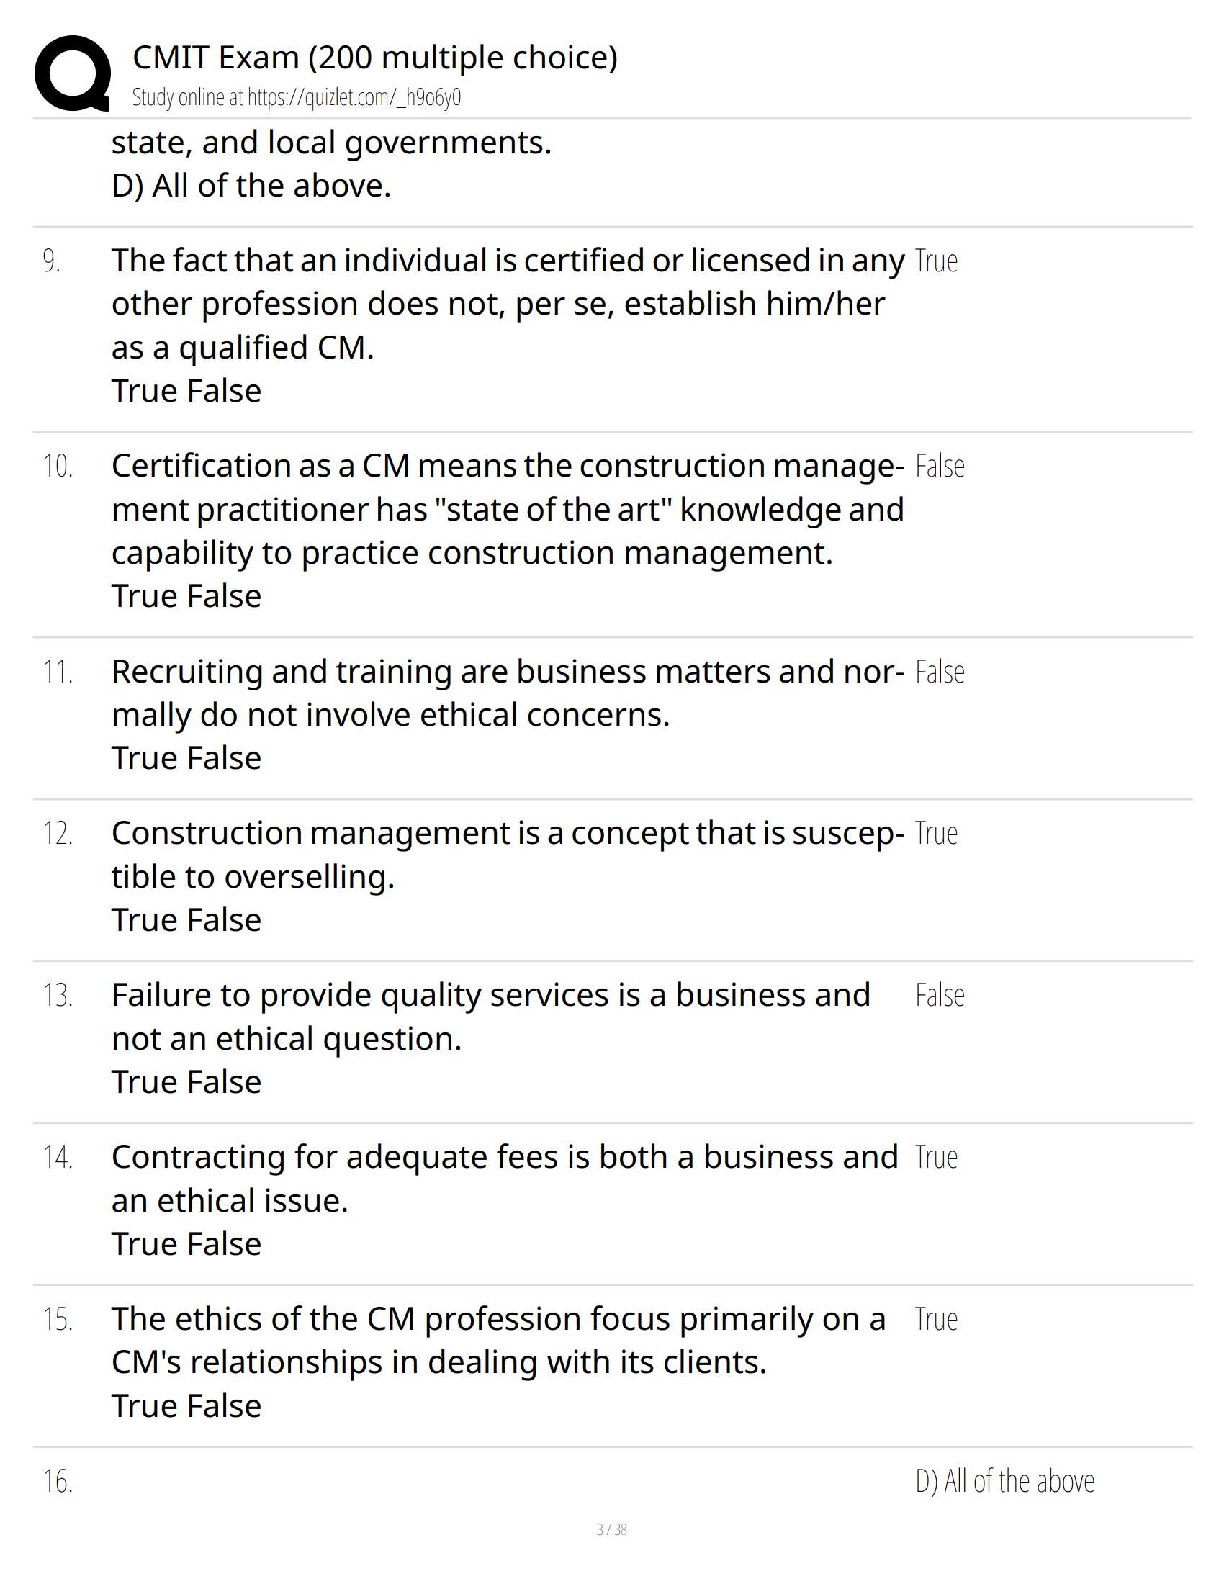Click question 12 about overselling construction management
This screenshot has height=1584, width=1224.
[507, 855]
